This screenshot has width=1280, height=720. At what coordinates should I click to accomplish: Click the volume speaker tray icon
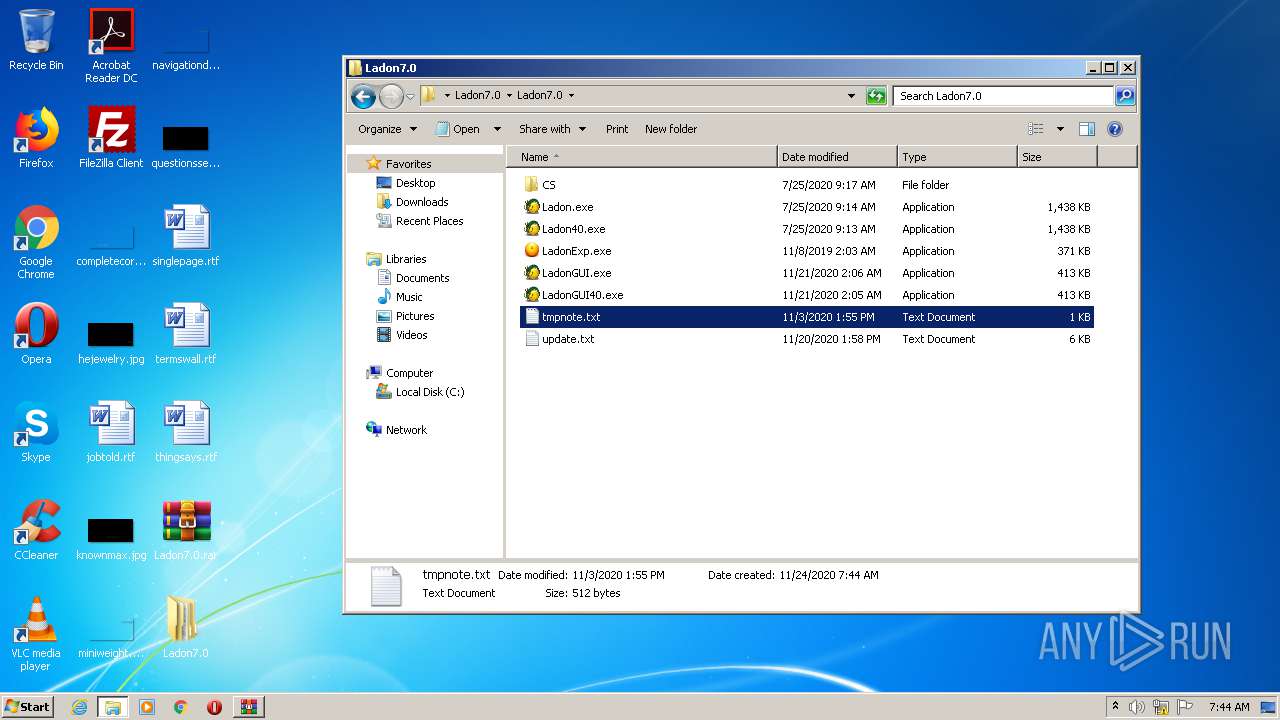click(x=1137, y=707)
